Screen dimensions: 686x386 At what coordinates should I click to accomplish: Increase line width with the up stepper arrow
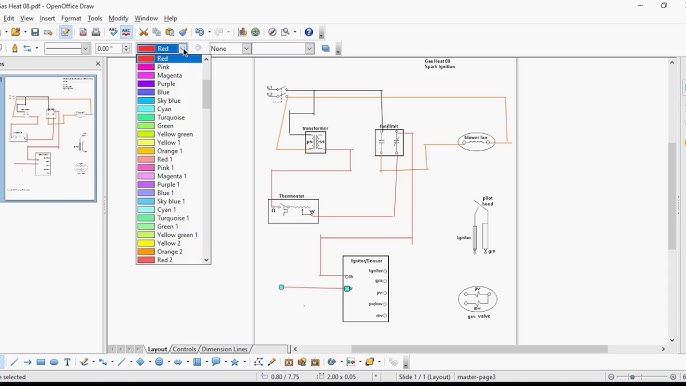126,46
